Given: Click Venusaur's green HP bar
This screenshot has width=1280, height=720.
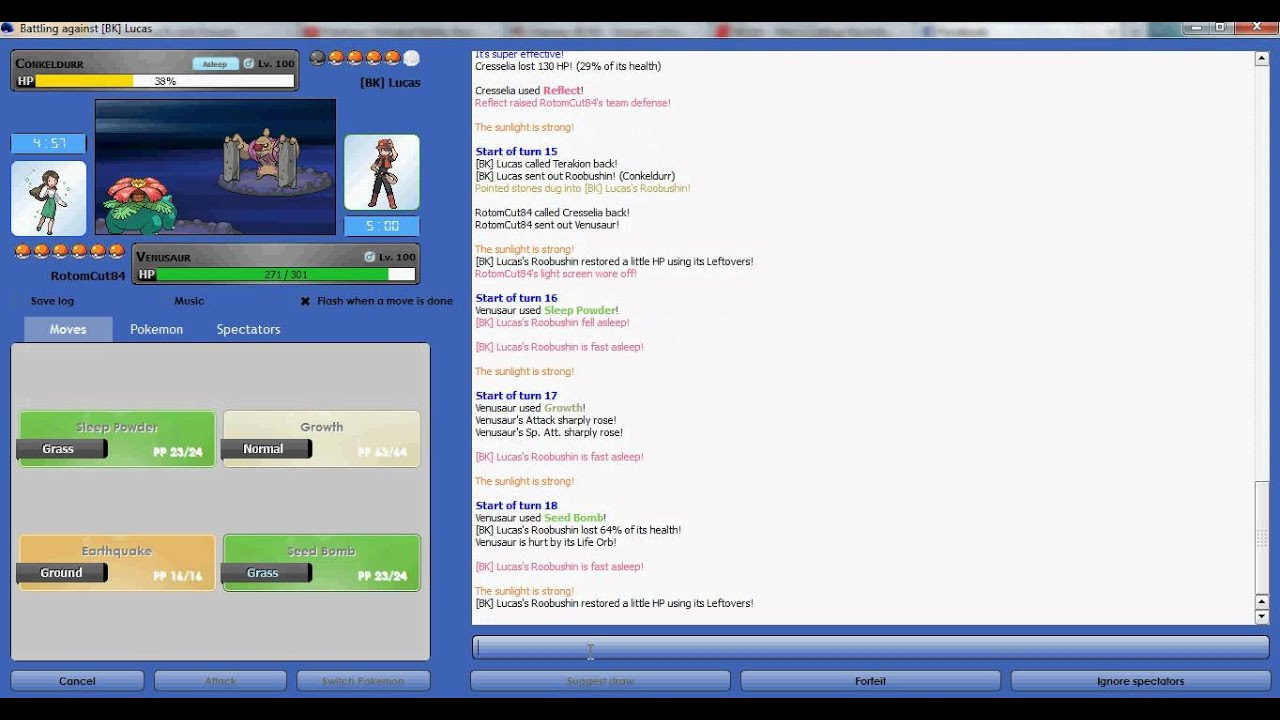Looking at the screenshot, I should [273, 274].
